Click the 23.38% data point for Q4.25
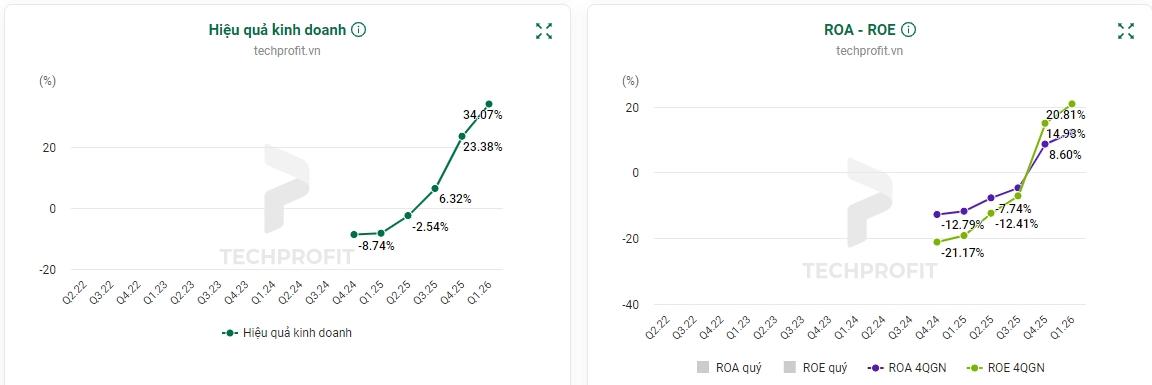This screenshot has height=385, width=1152. [x=461, y=136]
